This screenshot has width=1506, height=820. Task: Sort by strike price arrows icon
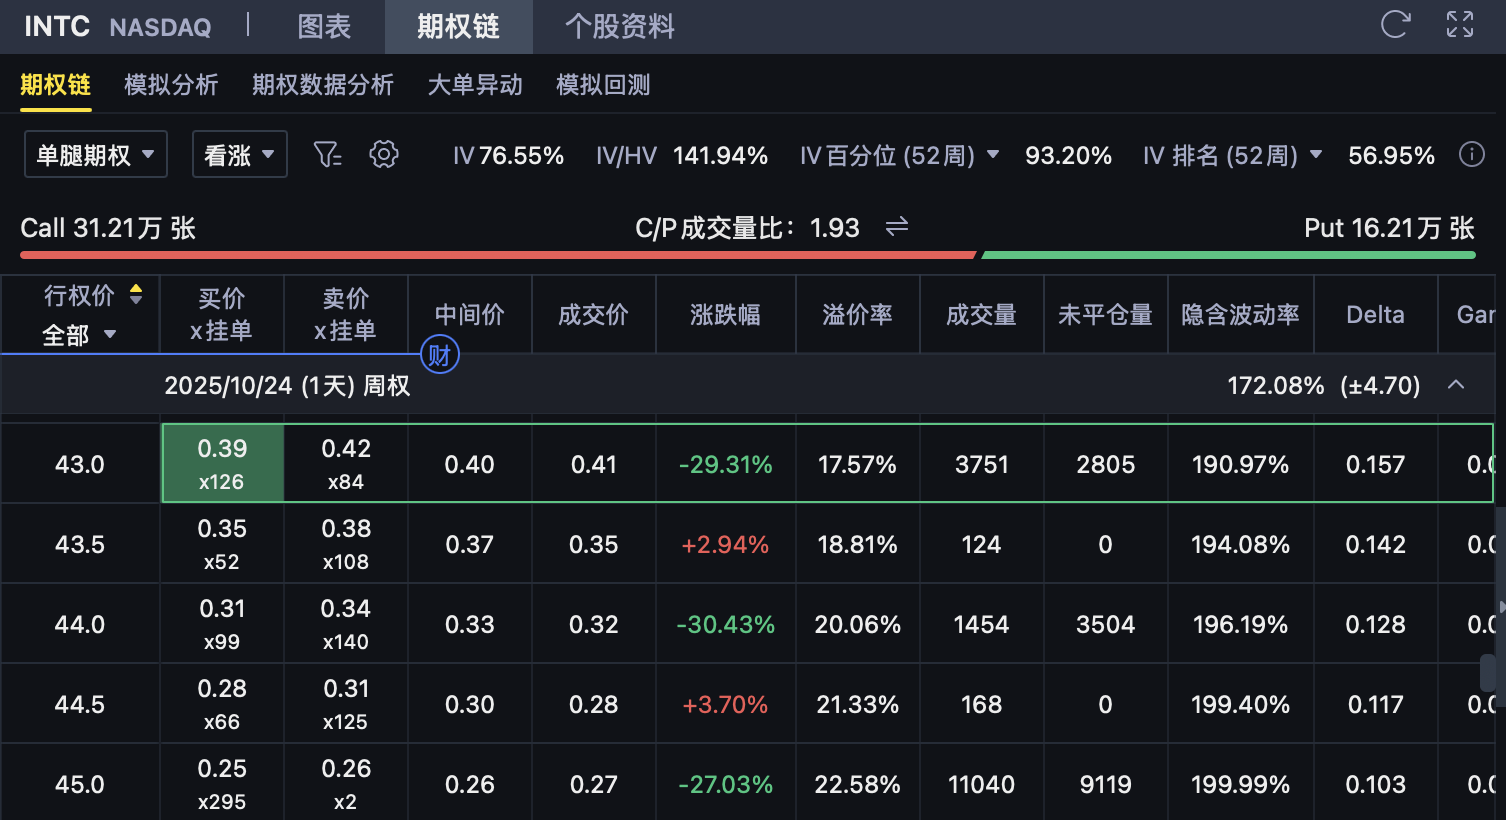136,294
